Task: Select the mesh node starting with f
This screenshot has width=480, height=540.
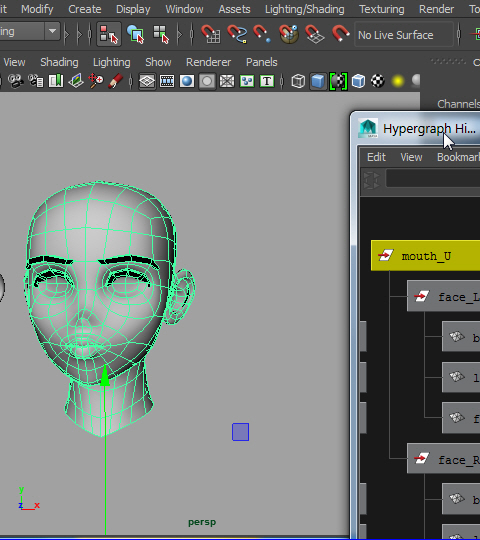Action: point(461,418)
